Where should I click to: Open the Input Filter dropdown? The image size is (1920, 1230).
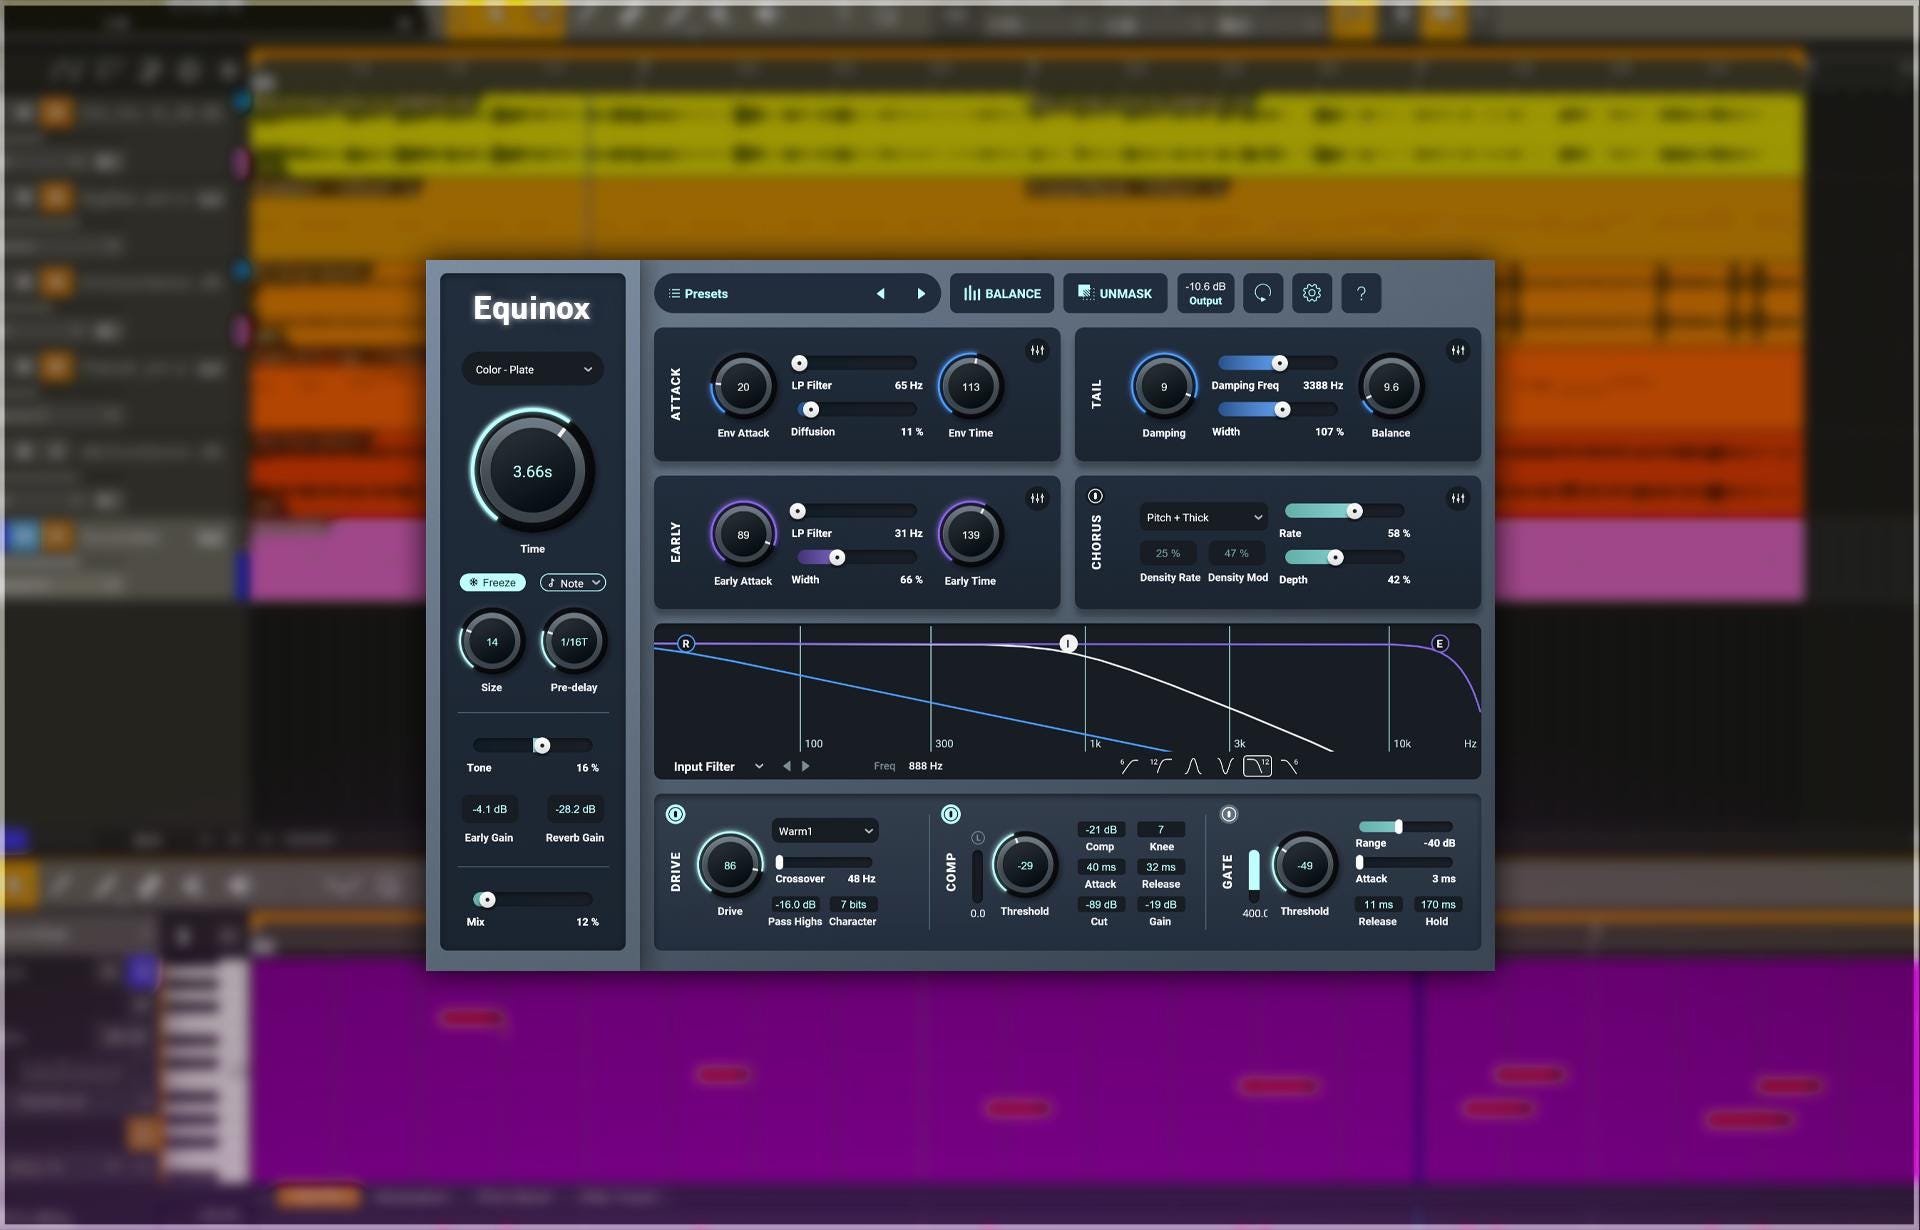718,766
